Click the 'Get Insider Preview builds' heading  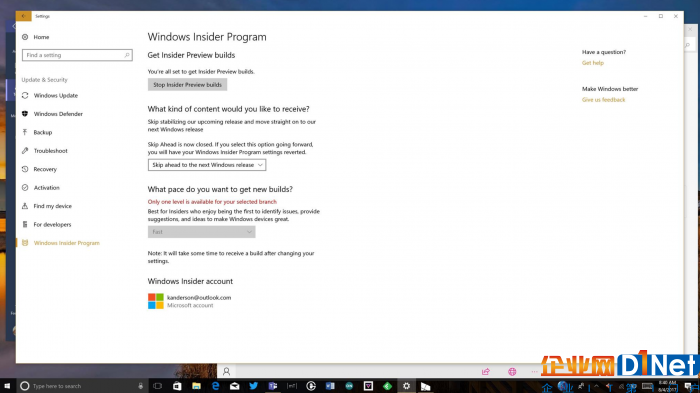coord(192,55)
